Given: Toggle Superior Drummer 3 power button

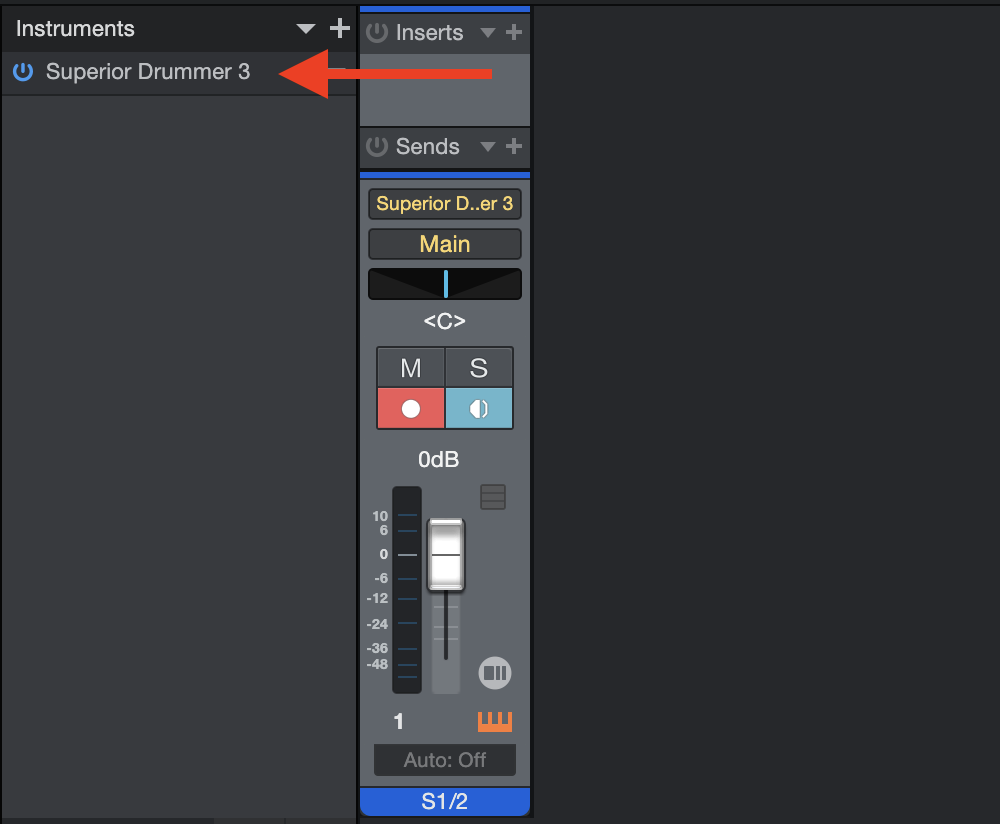Looking at the screenshot, I should [23, 71].
